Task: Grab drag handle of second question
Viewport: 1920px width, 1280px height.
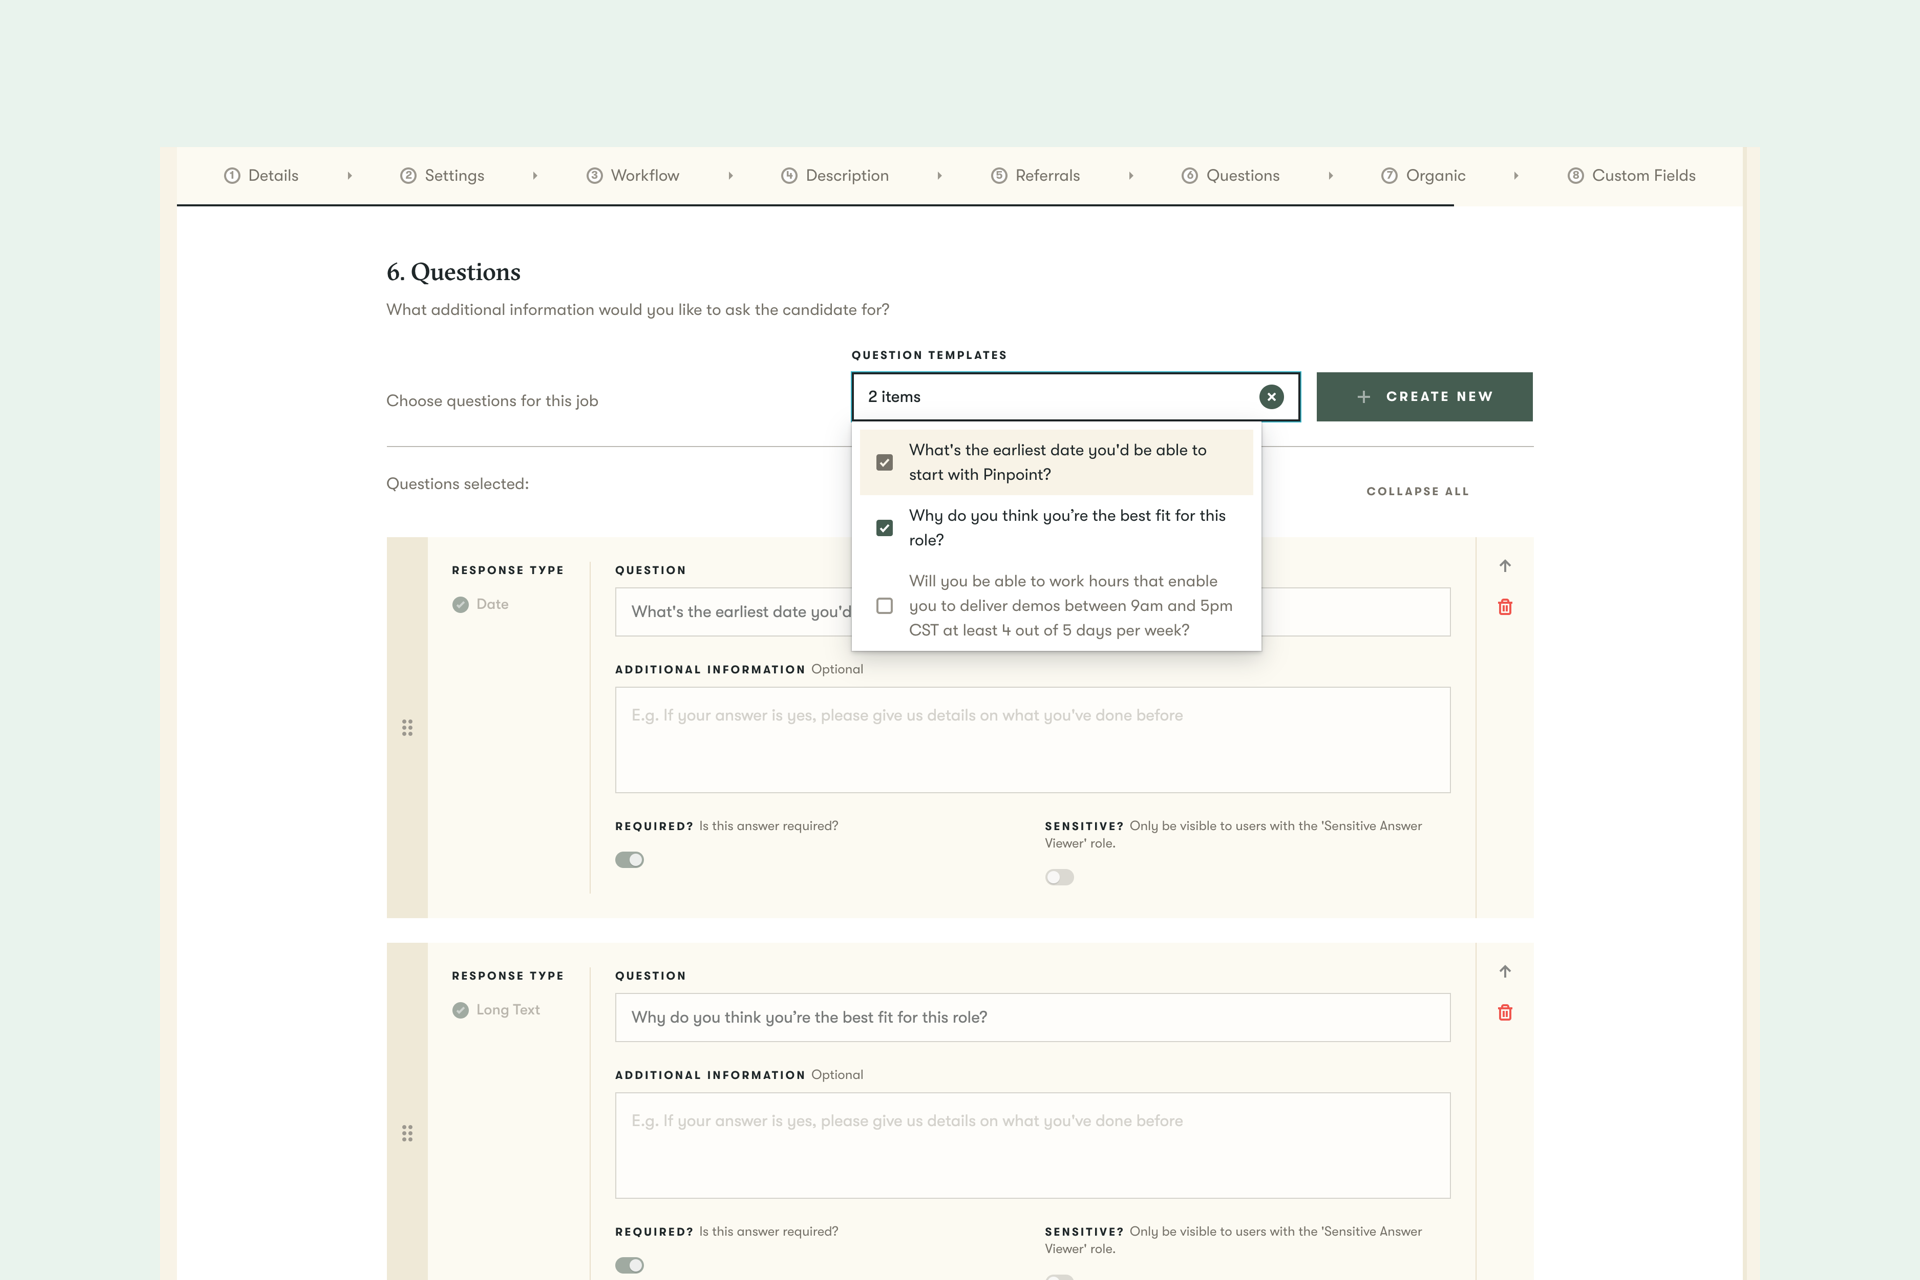Action: click(407, 1133)
